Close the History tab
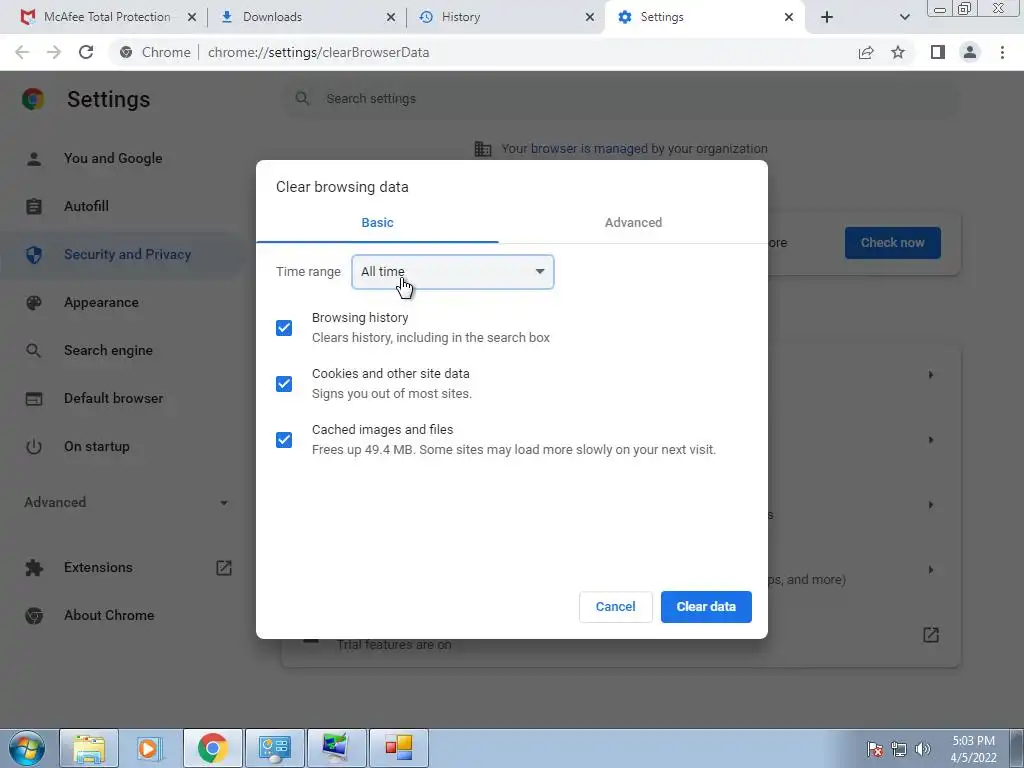The image size is (1024, 768). pyautogui.click(x=590, y=17)
